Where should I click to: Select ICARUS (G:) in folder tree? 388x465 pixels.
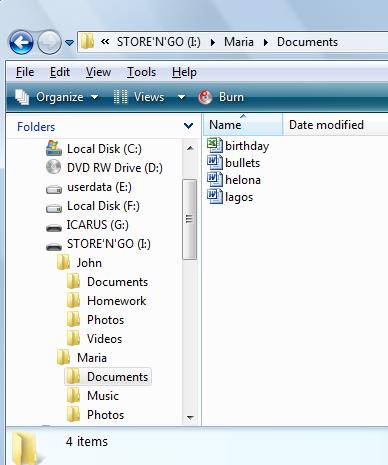coord(98,225)
